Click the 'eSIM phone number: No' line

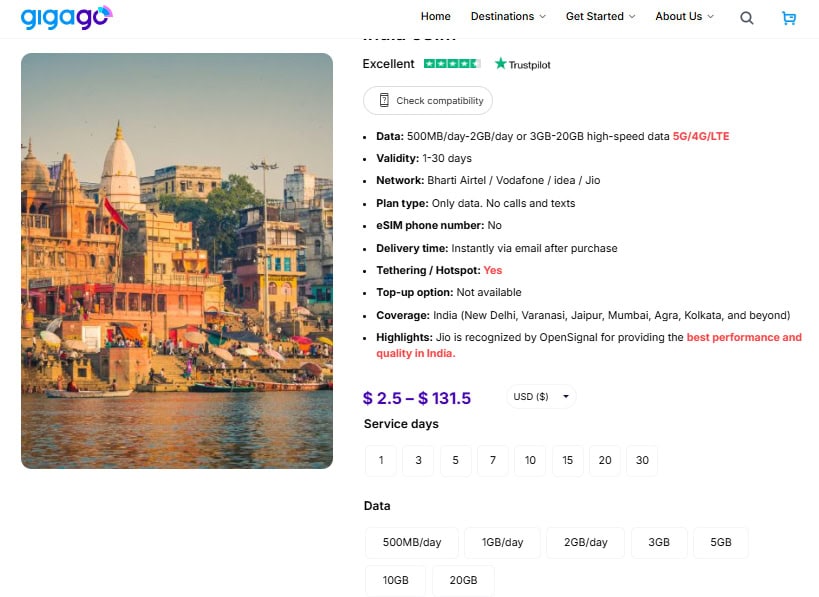(x=439, y=225)
